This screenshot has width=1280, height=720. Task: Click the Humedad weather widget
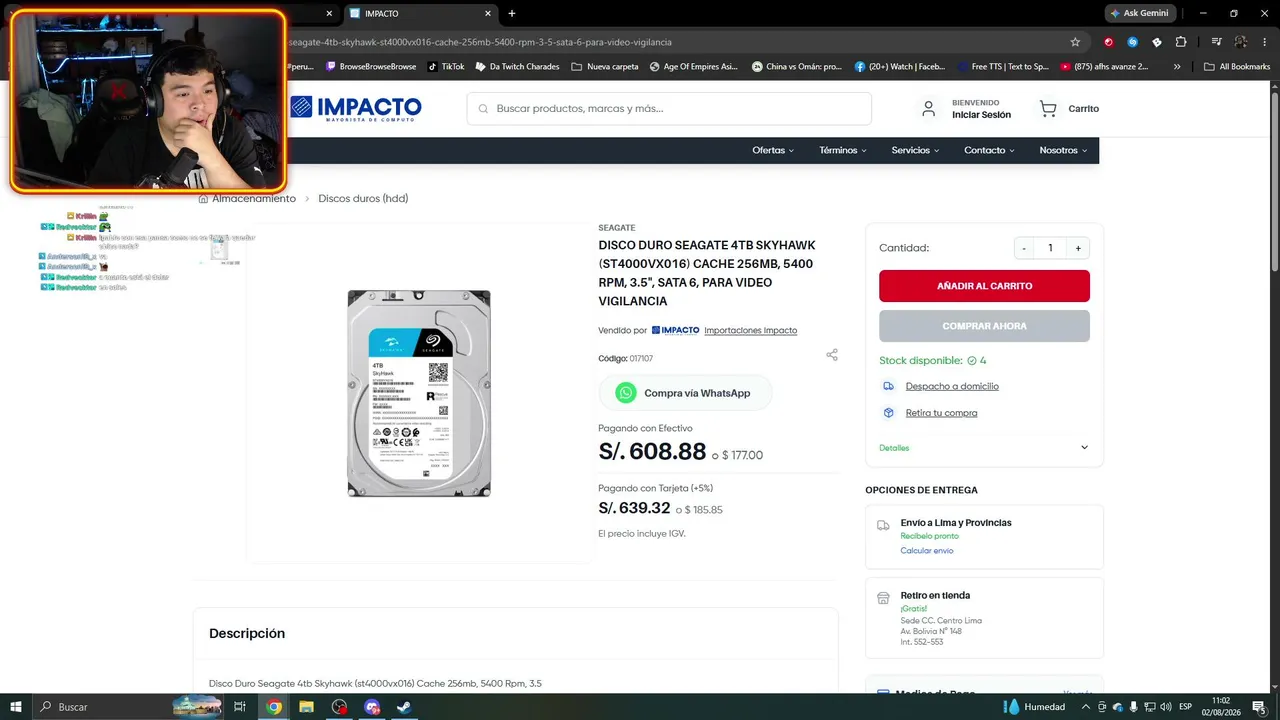click(x=1034, y=707)
